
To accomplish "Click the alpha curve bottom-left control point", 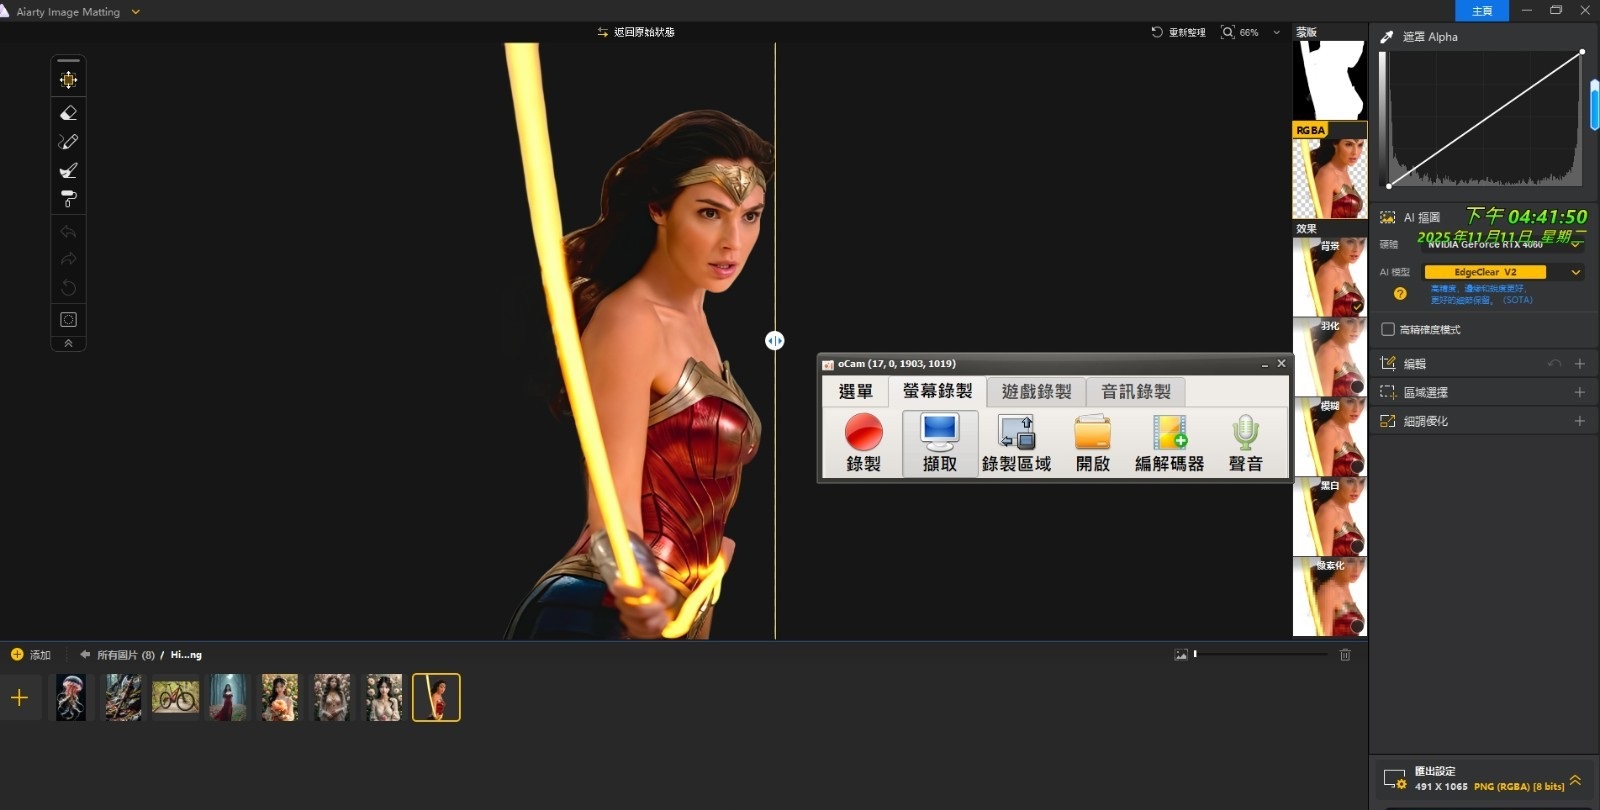I will click(x=1388, y=185).
